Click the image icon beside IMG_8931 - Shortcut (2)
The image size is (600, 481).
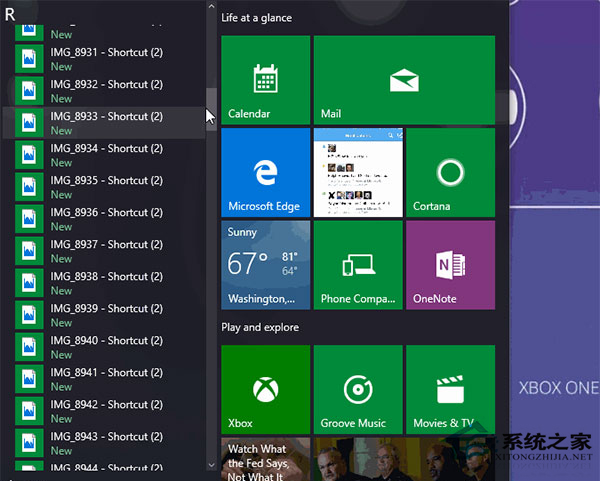pos(29,59)
